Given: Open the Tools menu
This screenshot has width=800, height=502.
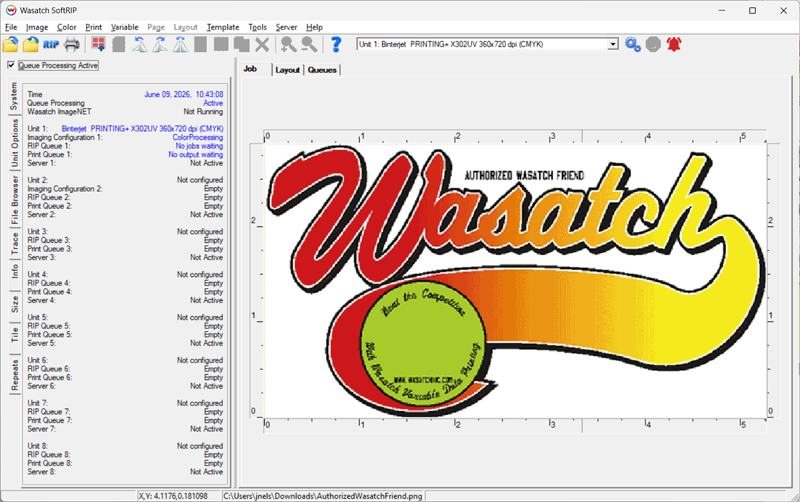Looking at the screenshot, I should coord(258,27).
